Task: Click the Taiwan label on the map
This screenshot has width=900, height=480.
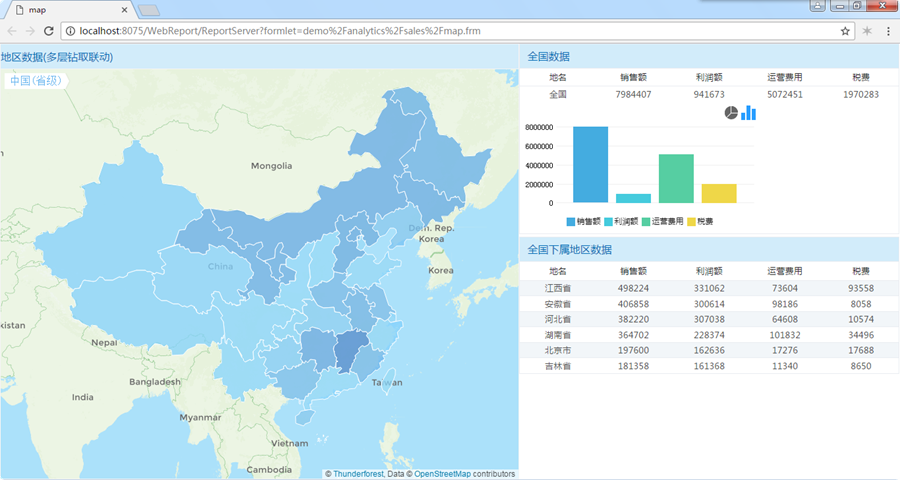Action: (x=387, y=383)
